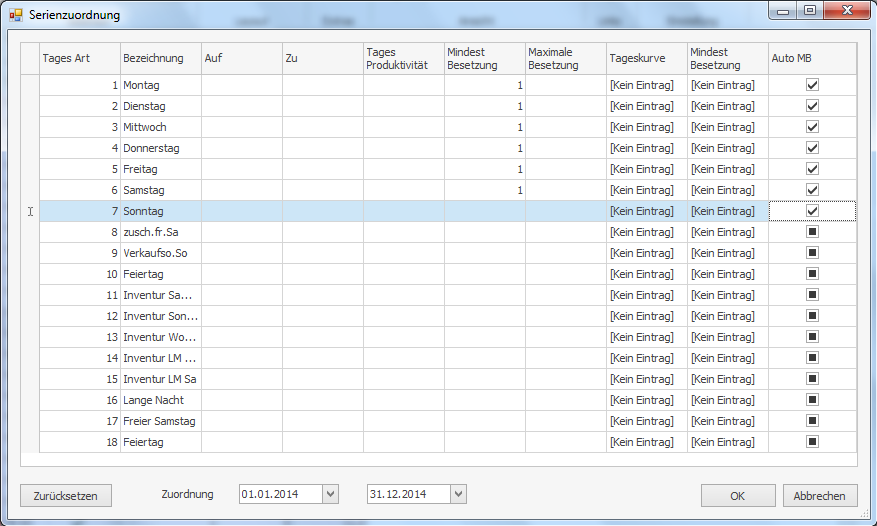Toggle Auto MB checkbox for Sonntag
Screen dimensions: 877x526
click(812, 211)
